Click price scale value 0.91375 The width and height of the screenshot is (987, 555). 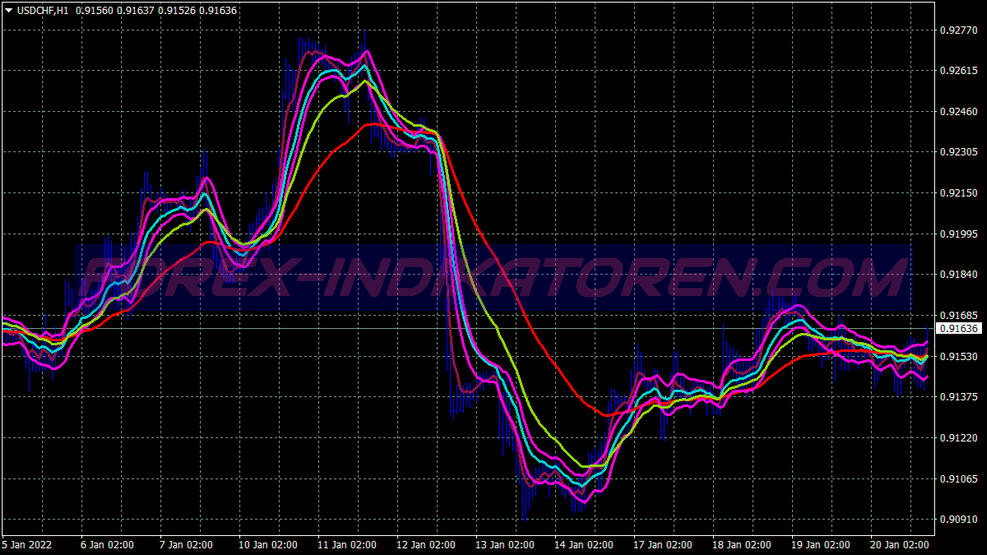coord(959,397)
